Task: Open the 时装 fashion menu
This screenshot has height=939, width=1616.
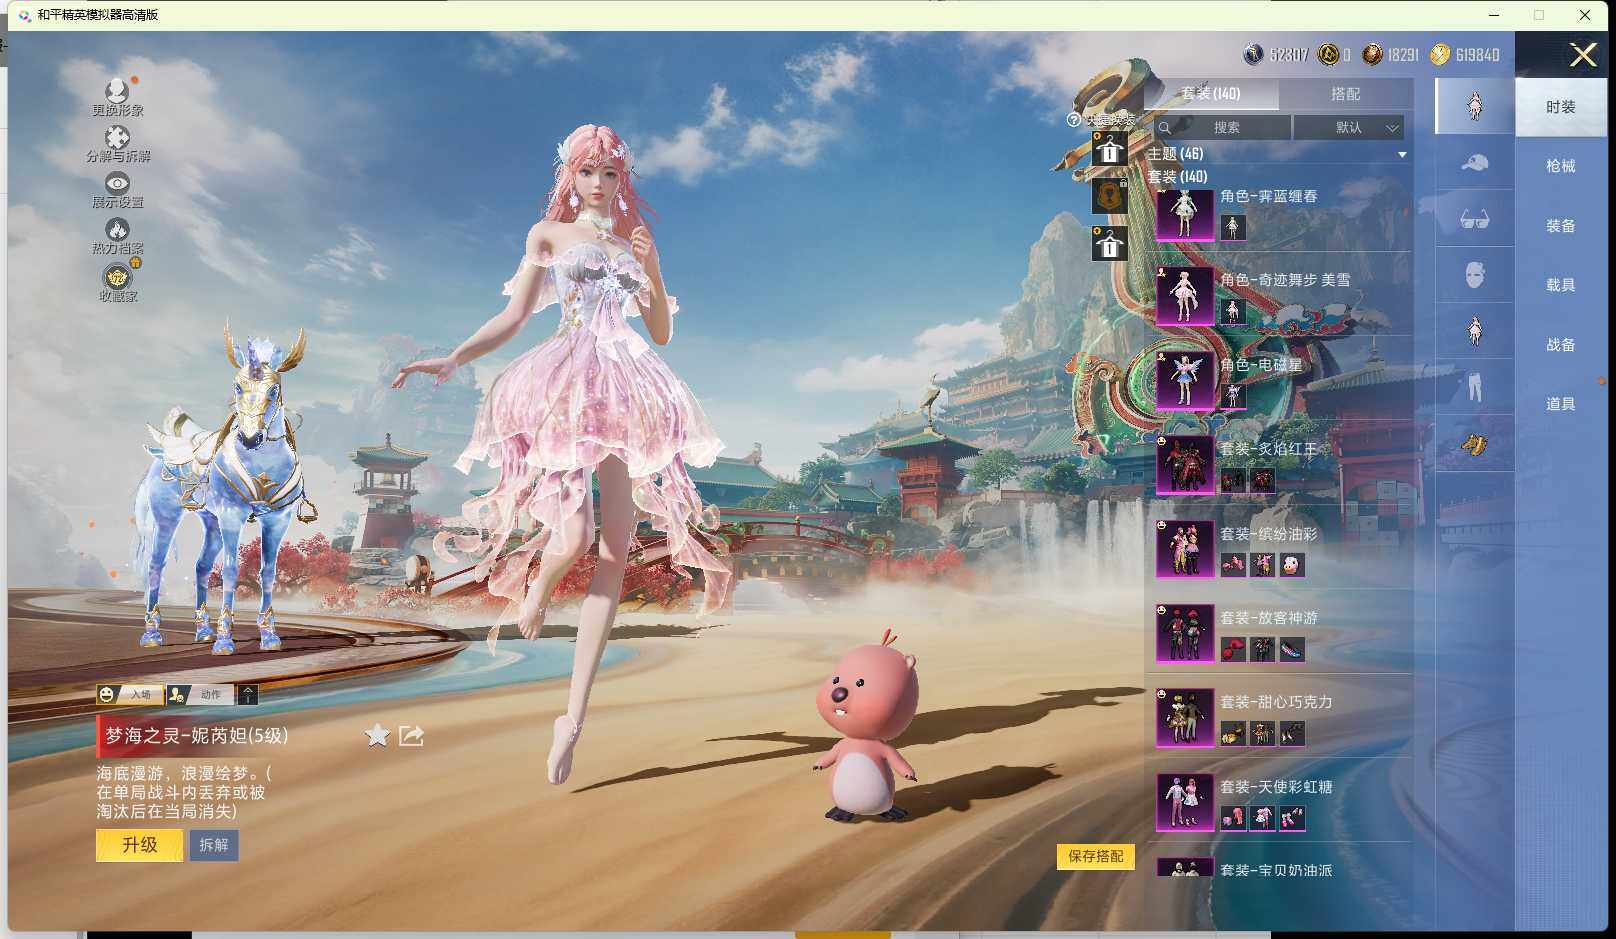Action: click(1560, 107)
